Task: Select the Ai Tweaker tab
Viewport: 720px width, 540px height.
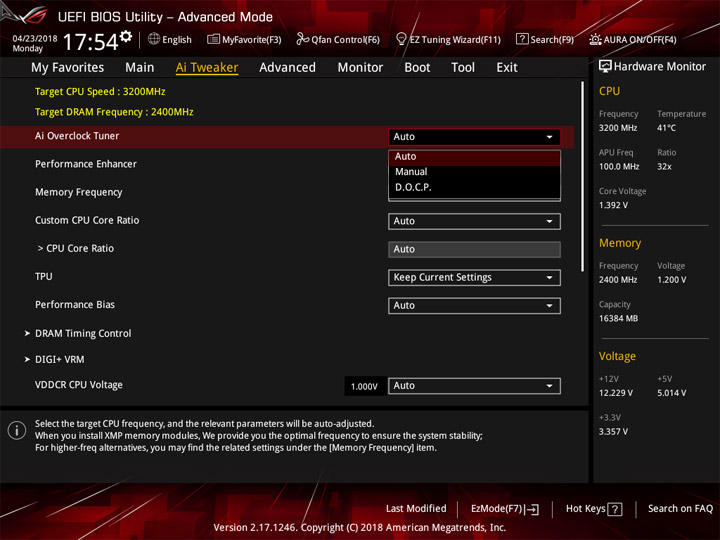Action: click(207, 68)
